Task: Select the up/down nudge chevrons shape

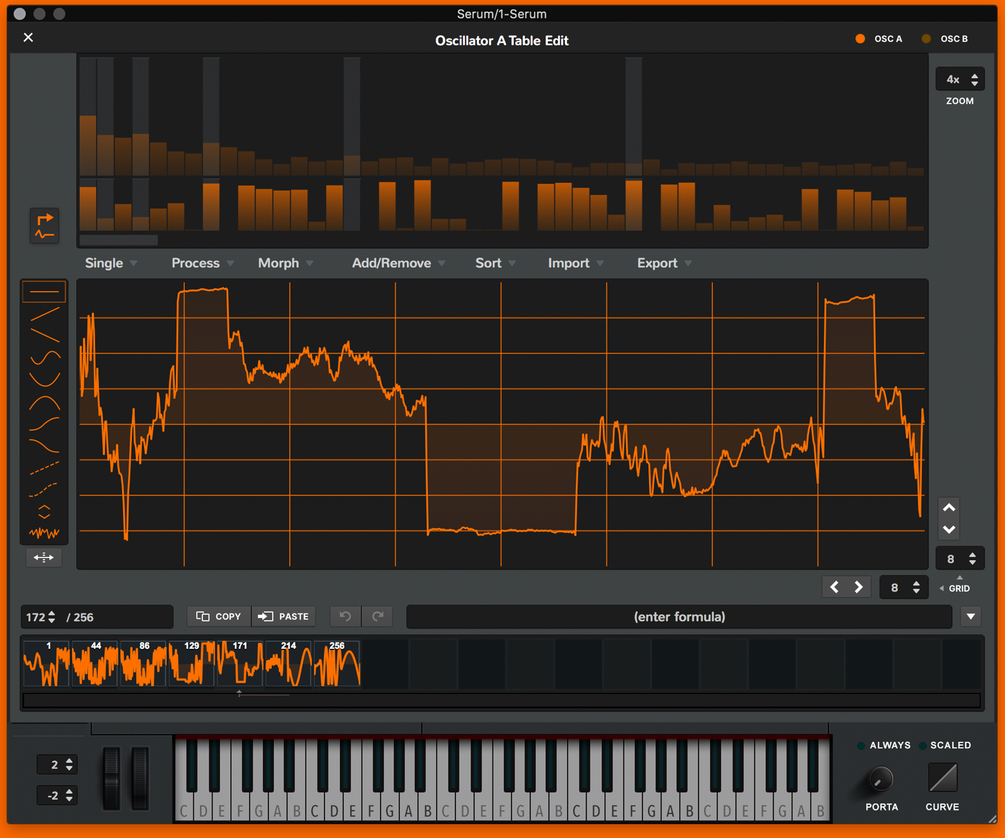Action: tap(44, 512)
